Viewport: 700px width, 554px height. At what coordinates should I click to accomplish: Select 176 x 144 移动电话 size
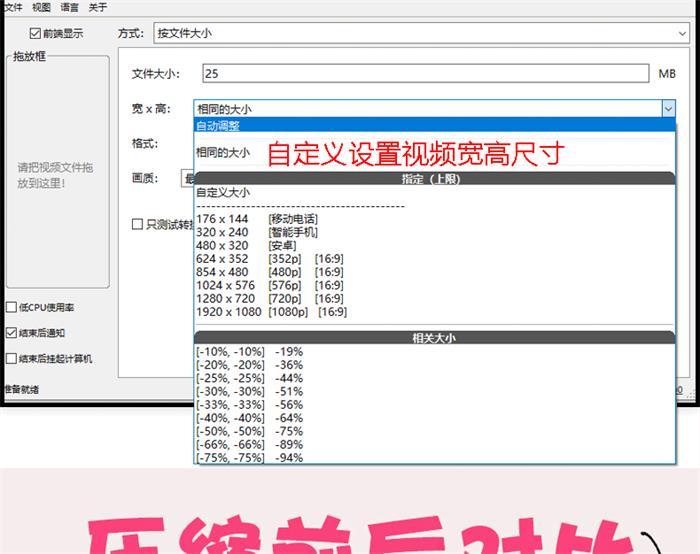coord(435,219)
